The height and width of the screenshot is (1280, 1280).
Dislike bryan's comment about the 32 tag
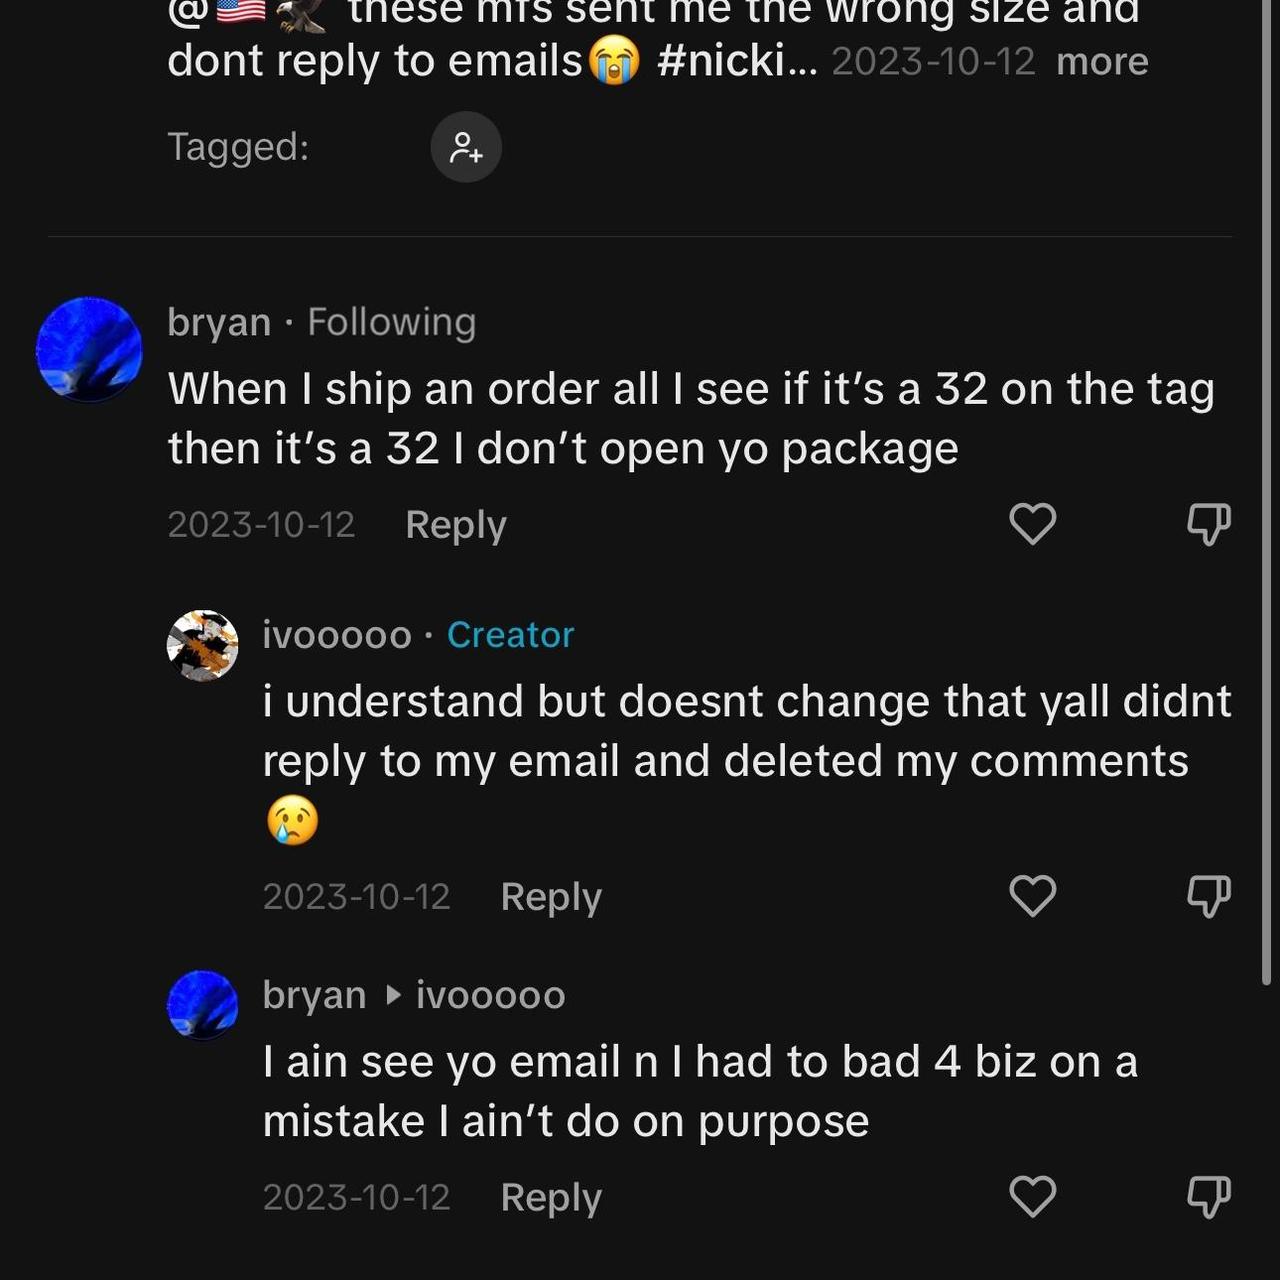[1208, 524]
